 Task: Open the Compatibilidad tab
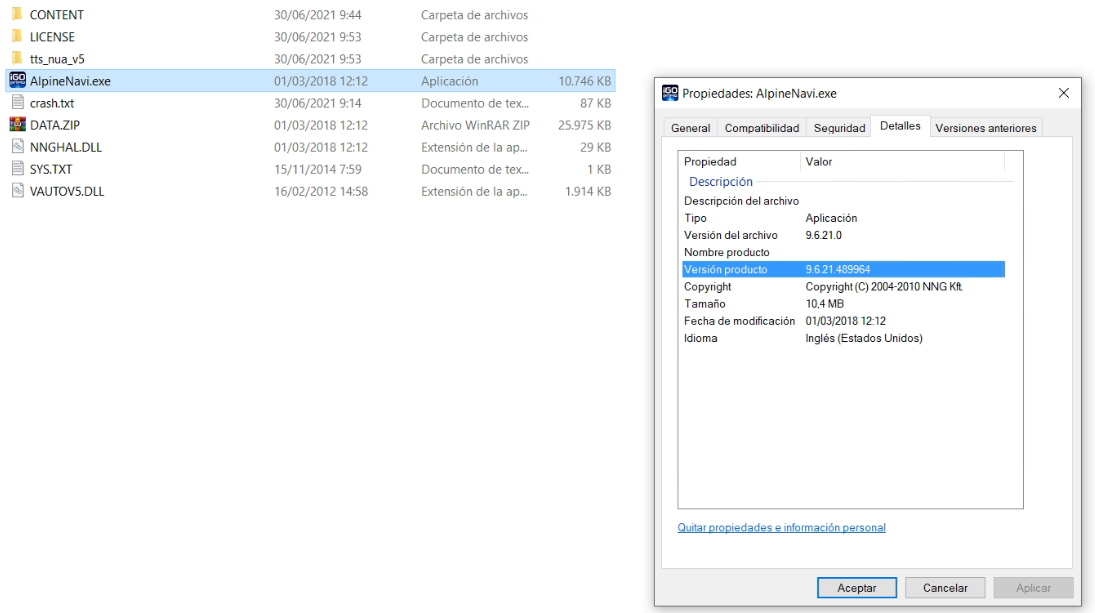click(762, 128)
